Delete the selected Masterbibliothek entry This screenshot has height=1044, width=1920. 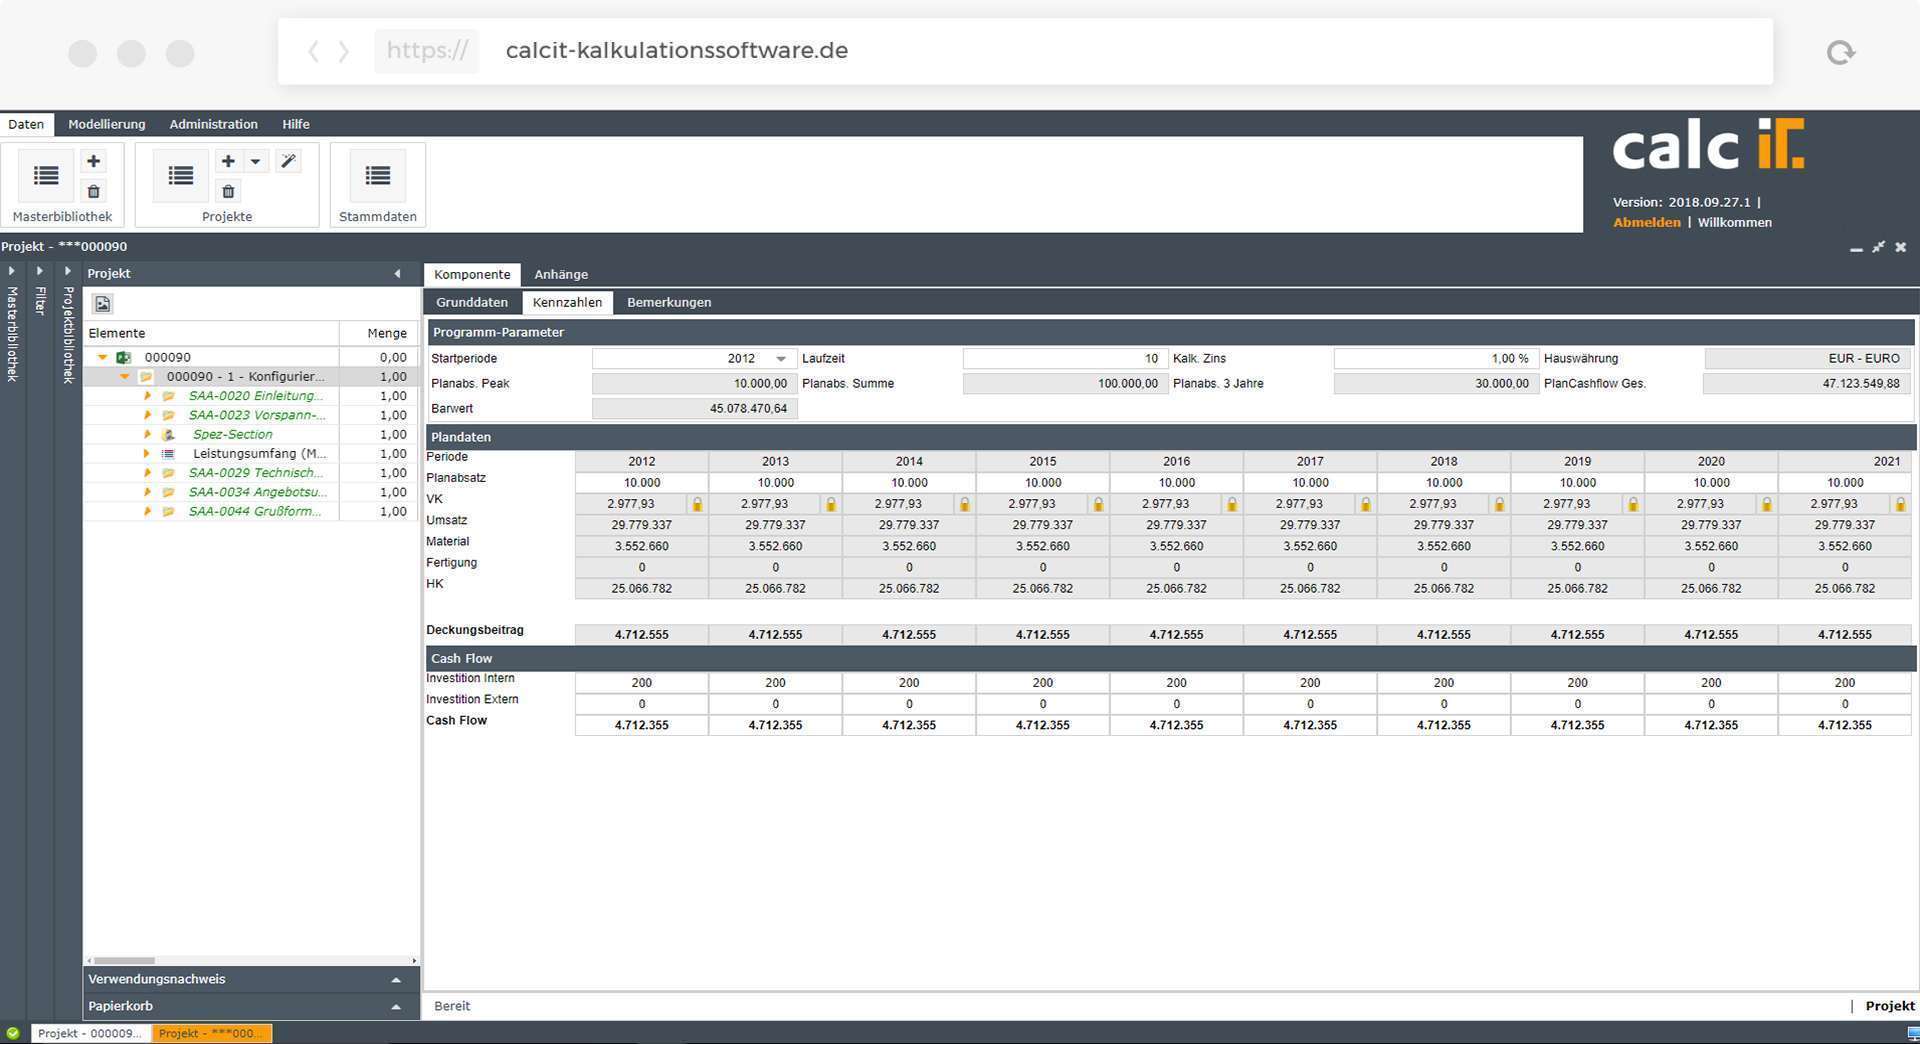click(93, 192)
